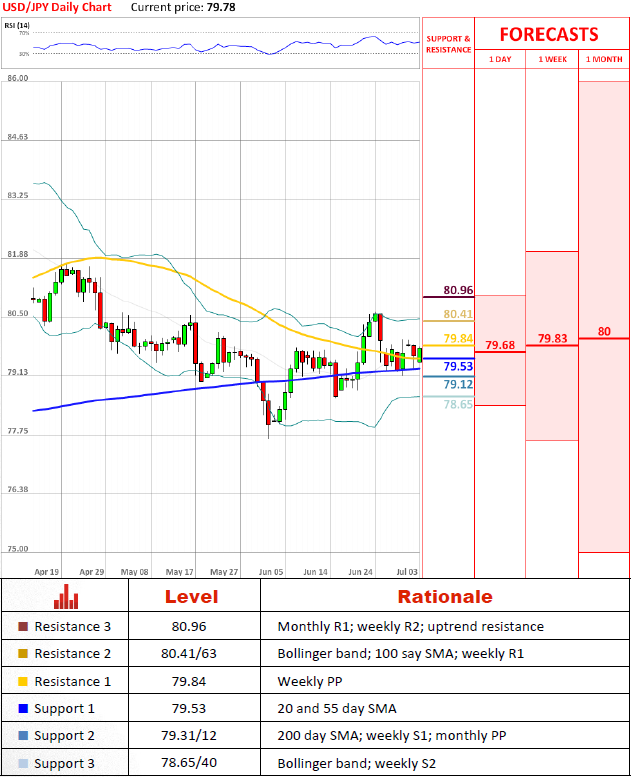
Task: Click the Monthly R1 weekly R2 rationale
Action: (x=410, y=626)
